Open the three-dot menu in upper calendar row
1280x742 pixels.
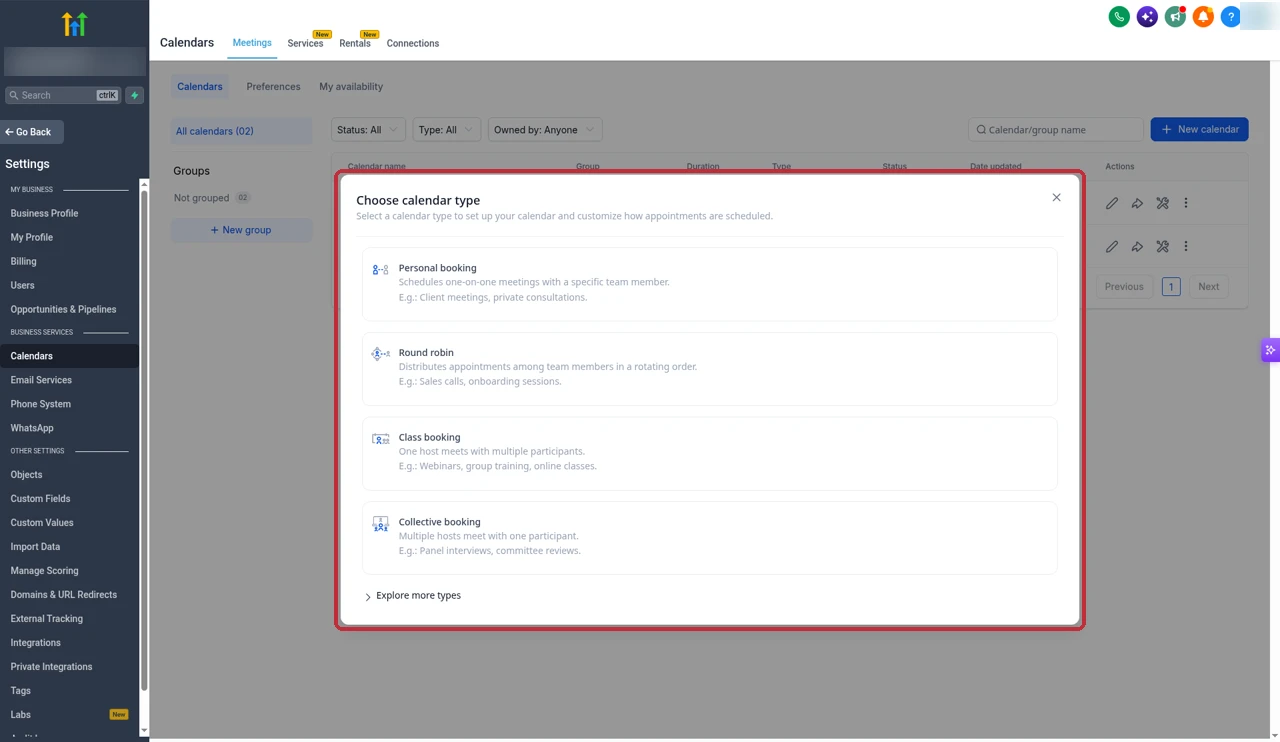(1186, 203)
